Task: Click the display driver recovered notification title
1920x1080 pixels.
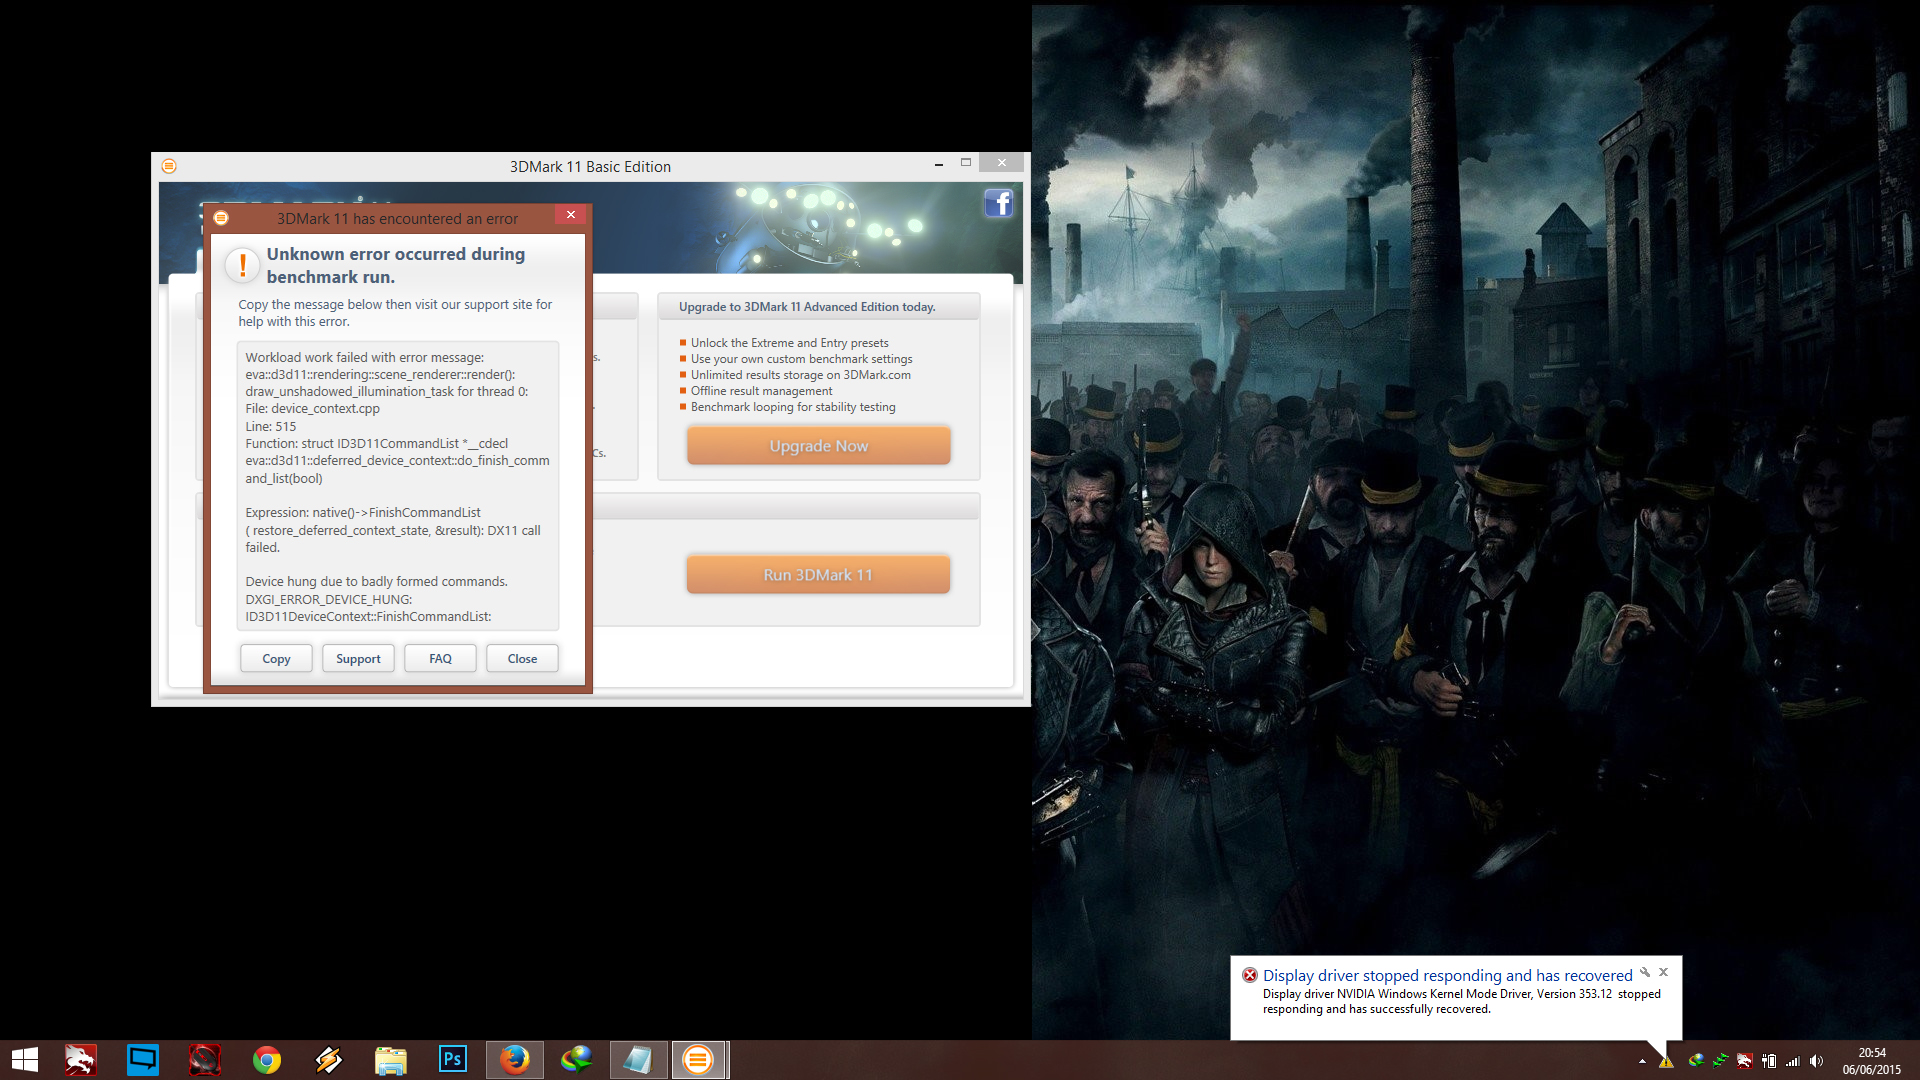Action: pyautogui.click(x=1447, y=975)
